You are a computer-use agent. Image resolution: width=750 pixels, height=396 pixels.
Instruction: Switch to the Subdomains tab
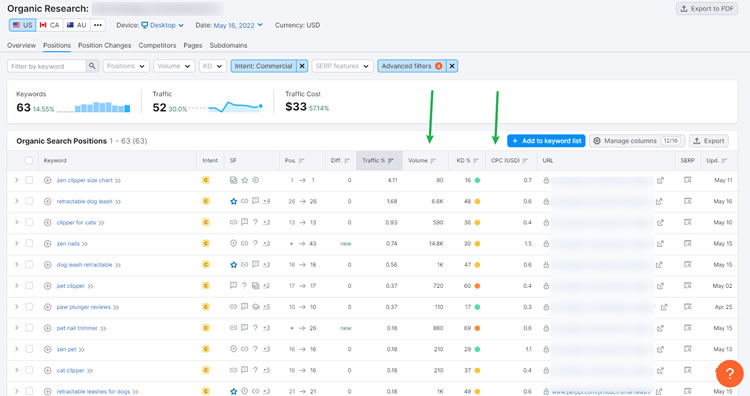tap(228, 45)
